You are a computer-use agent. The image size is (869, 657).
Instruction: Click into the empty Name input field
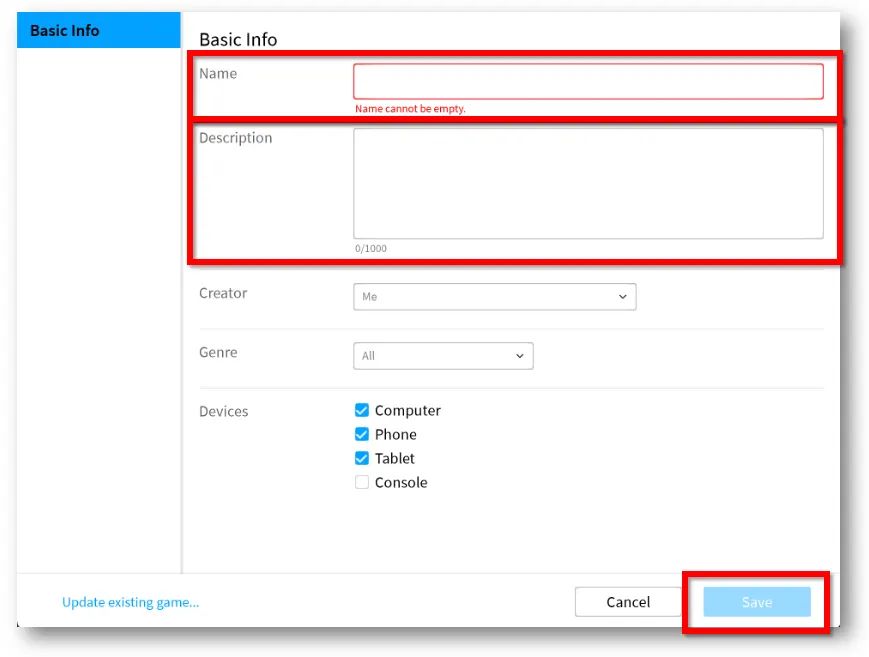tap(588, 82)
